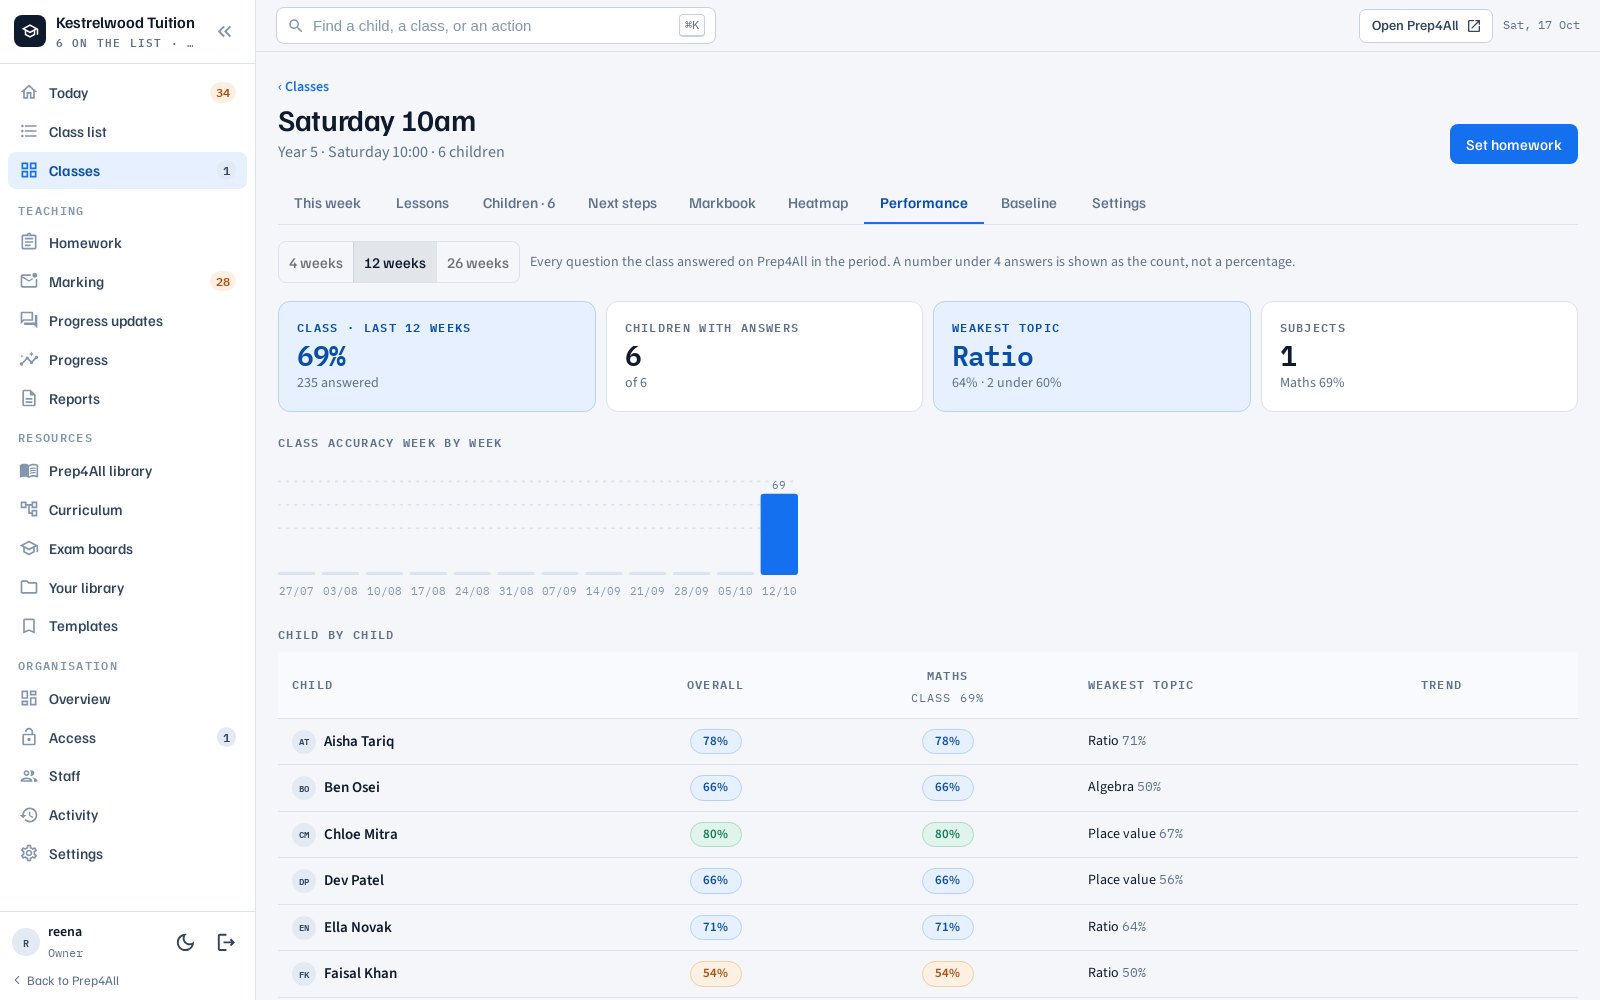Switch to the Heatmap tab
Viewport: 1600px width, 1000px height.
point(818,203)
